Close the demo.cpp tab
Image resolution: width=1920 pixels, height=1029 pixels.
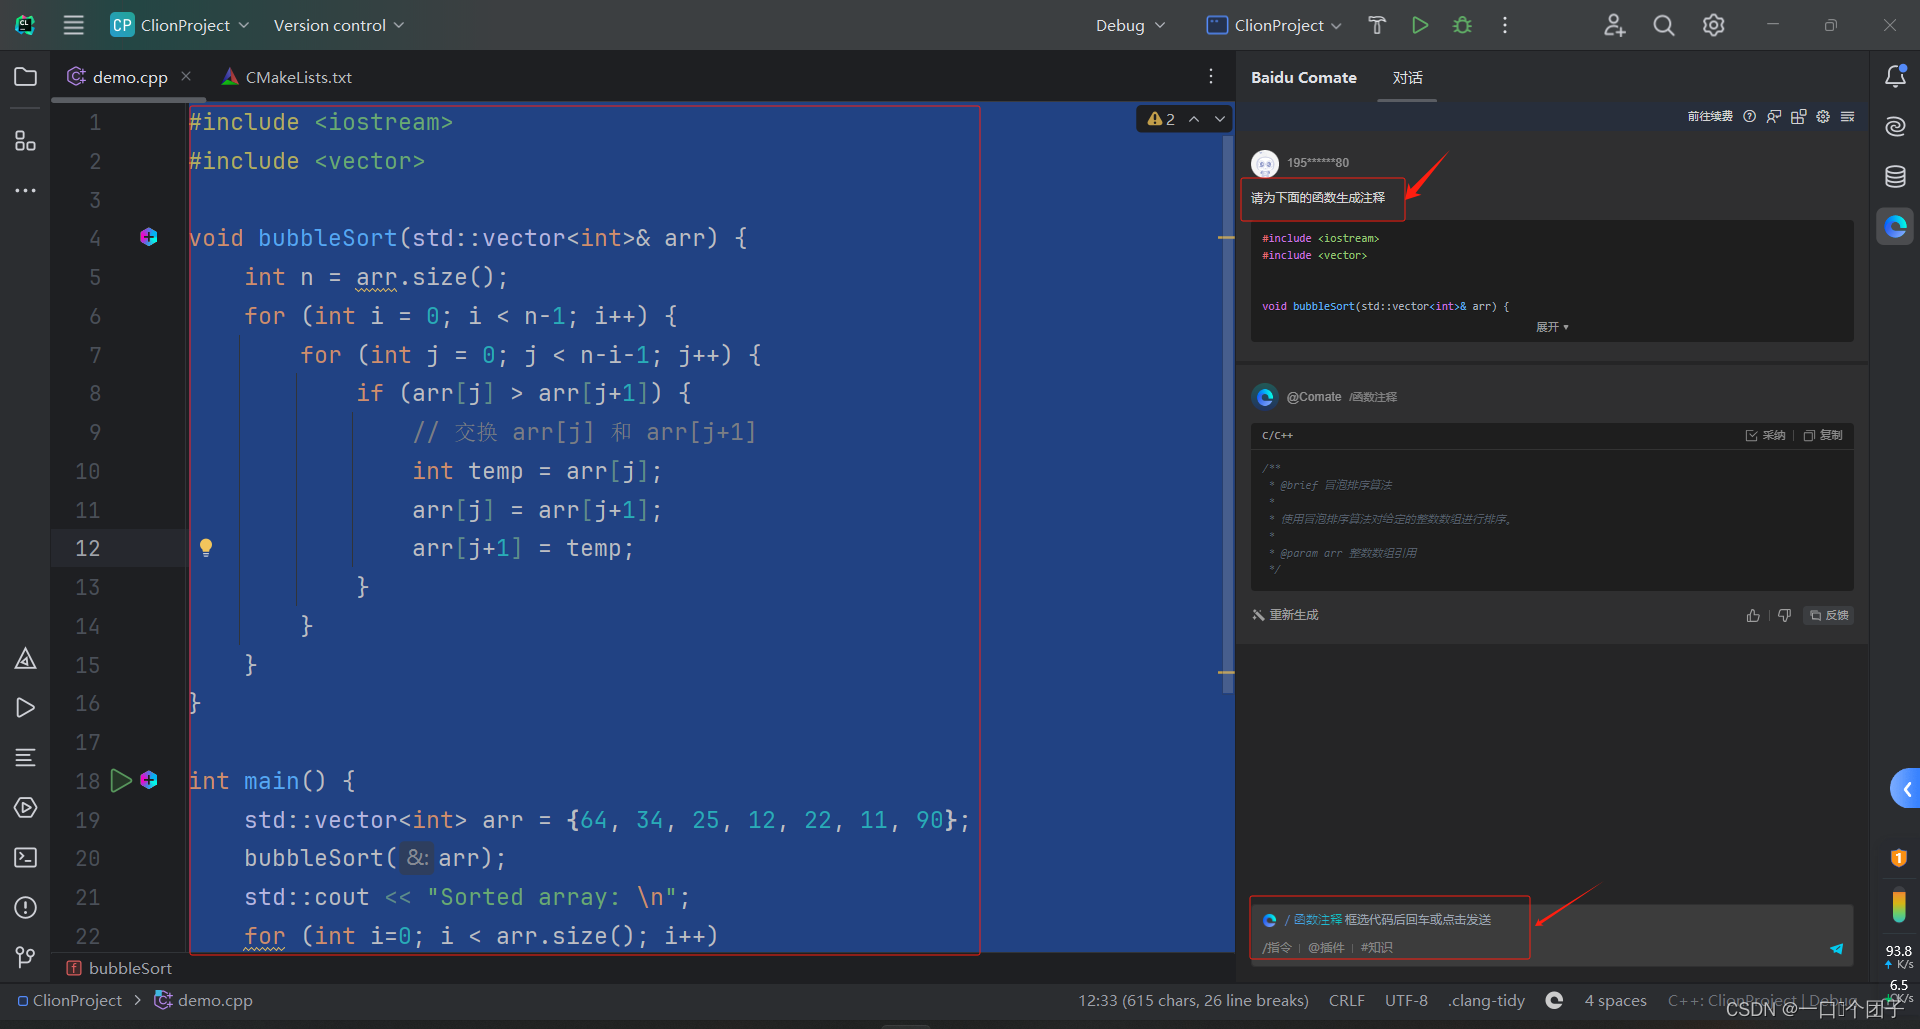[186, 76]
